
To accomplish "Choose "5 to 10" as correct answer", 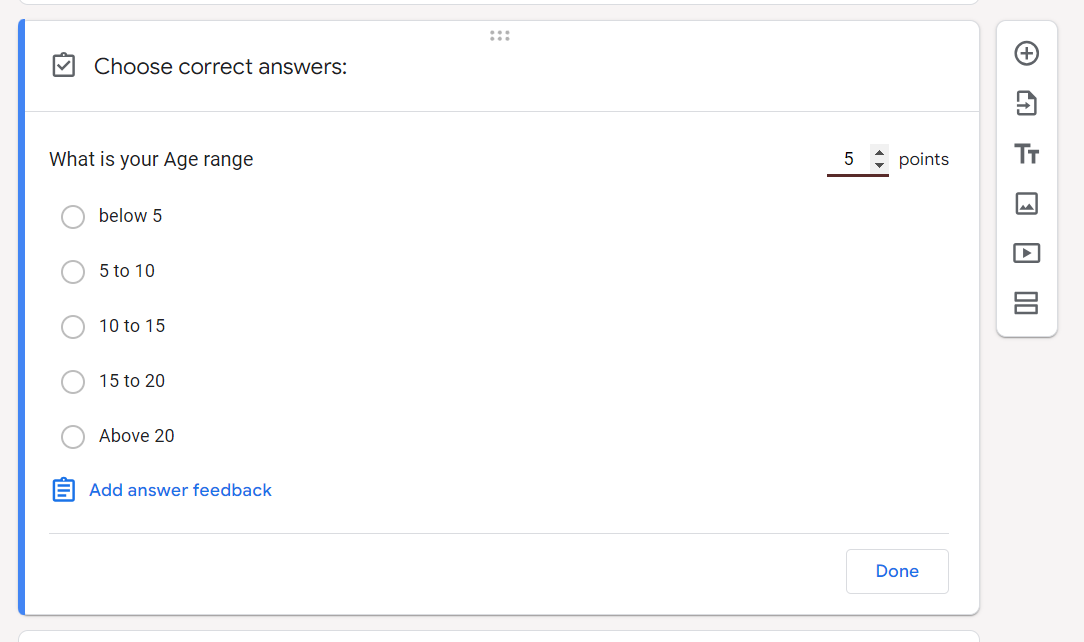I will point(73,272).
